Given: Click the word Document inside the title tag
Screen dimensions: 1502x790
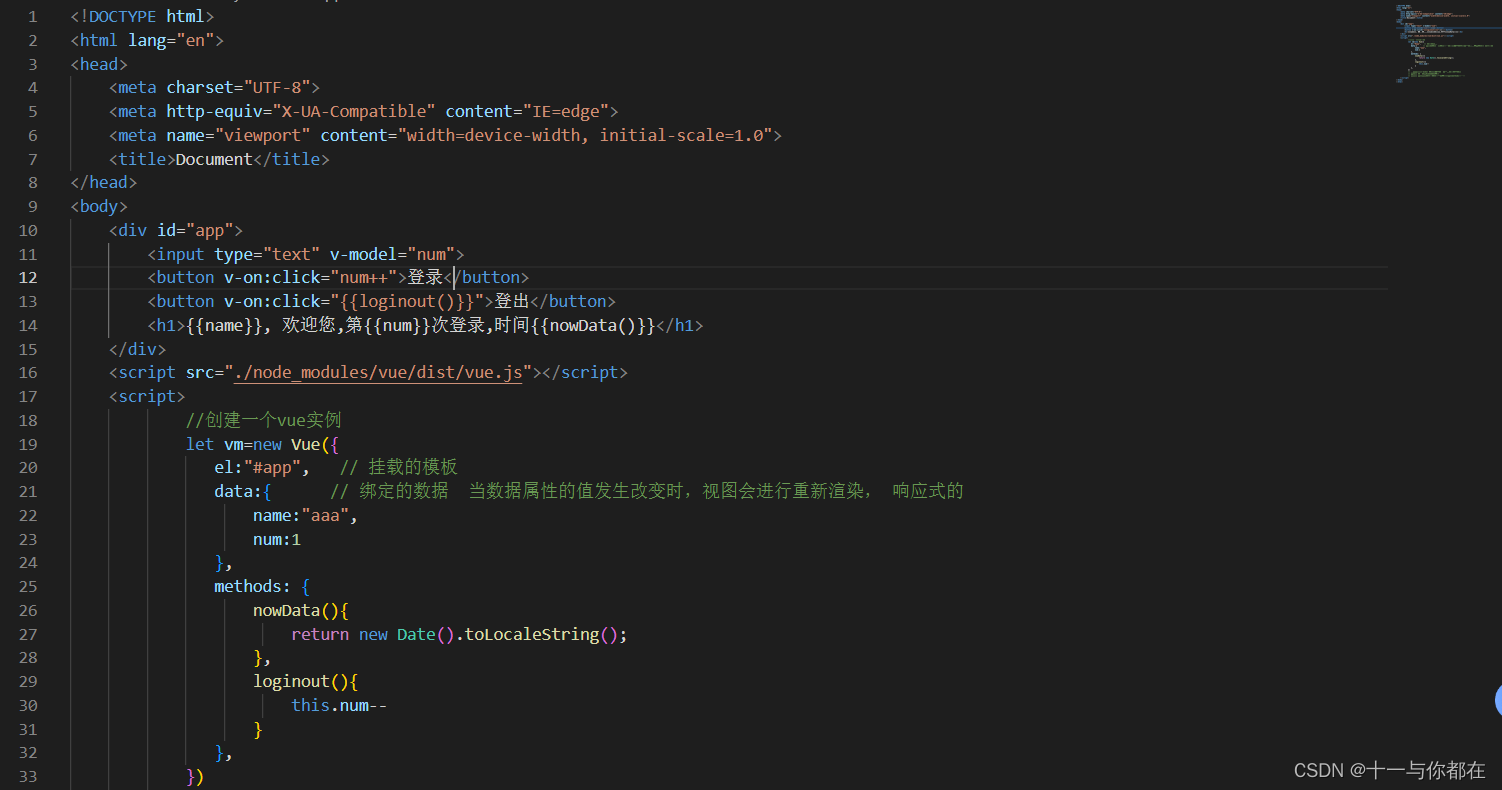Looking at the screenshot, I should click(214, 160).
